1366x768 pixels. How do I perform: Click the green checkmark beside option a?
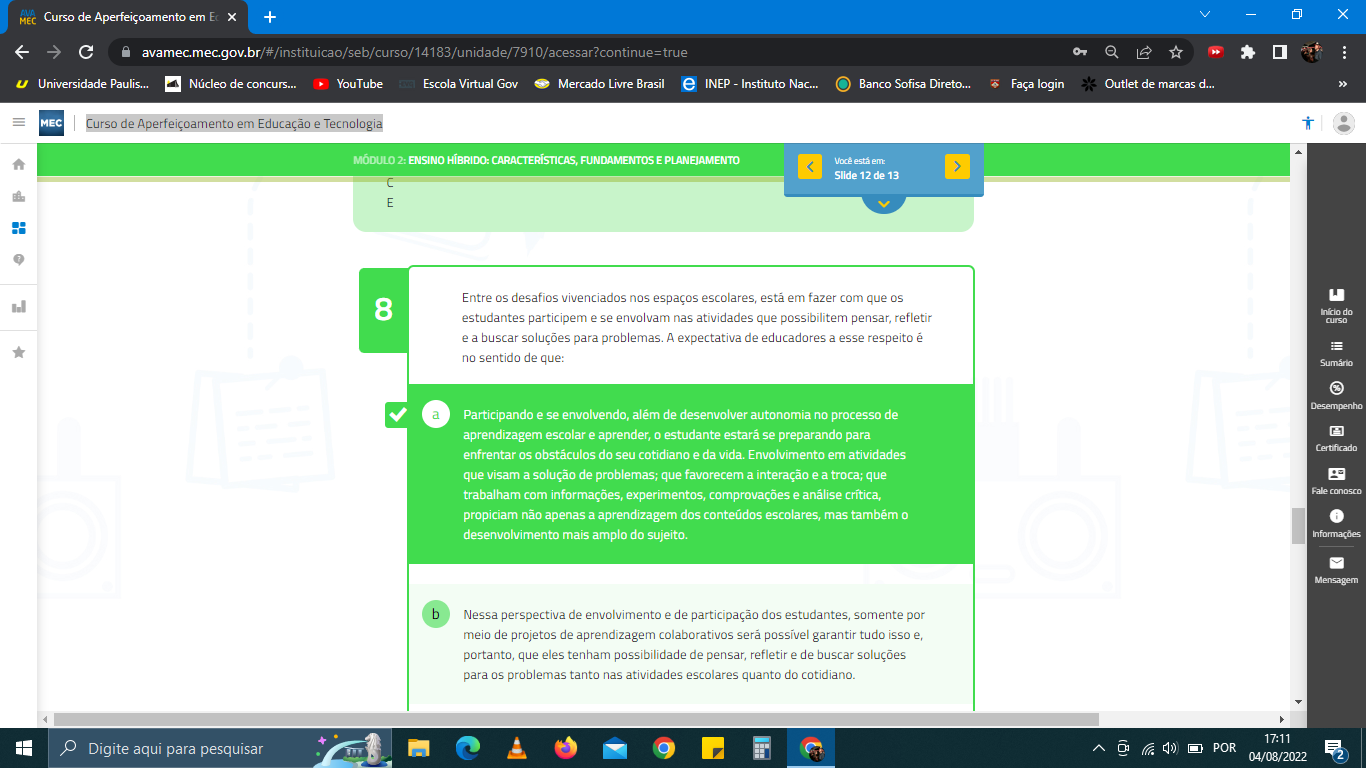click(x=397, y=414)
